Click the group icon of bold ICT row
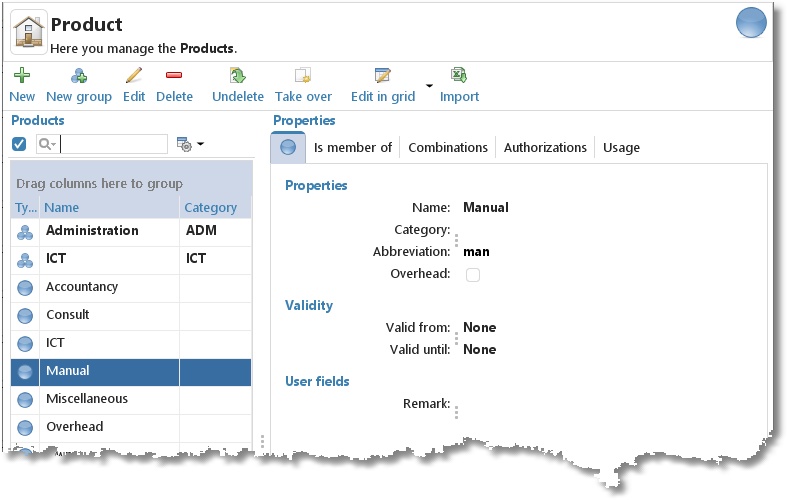 coord(25,260)
